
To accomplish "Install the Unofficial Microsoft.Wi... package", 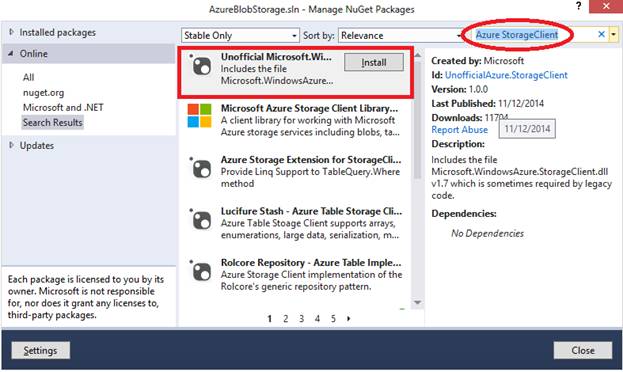I will coord(373,62).
